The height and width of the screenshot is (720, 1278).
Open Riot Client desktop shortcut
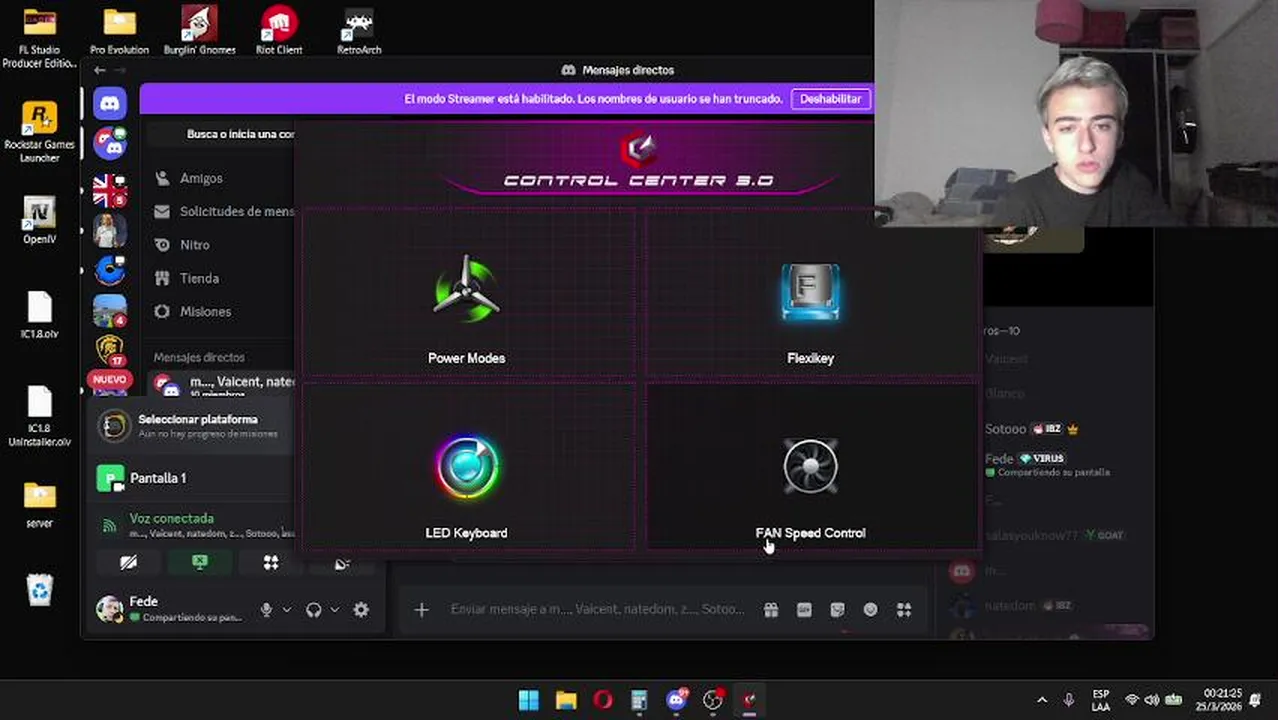[279, 31]
